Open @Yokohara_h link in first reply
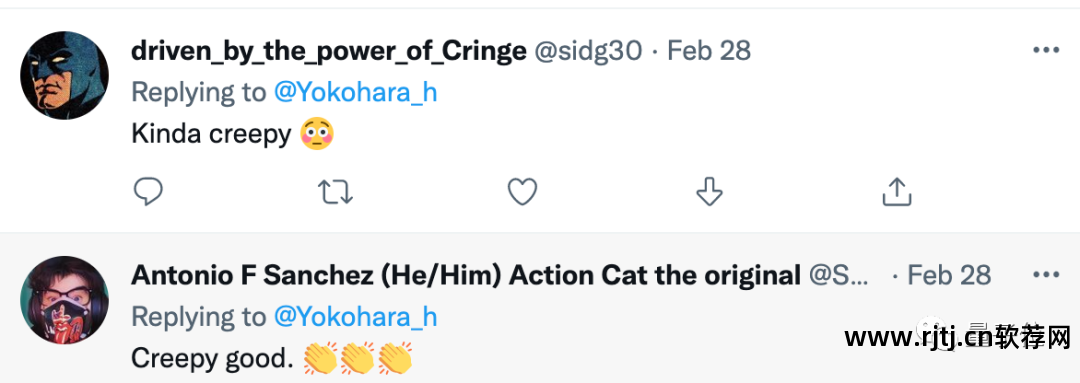Image resolution: width=1080 pixels, height=383 pixels. 355,92
